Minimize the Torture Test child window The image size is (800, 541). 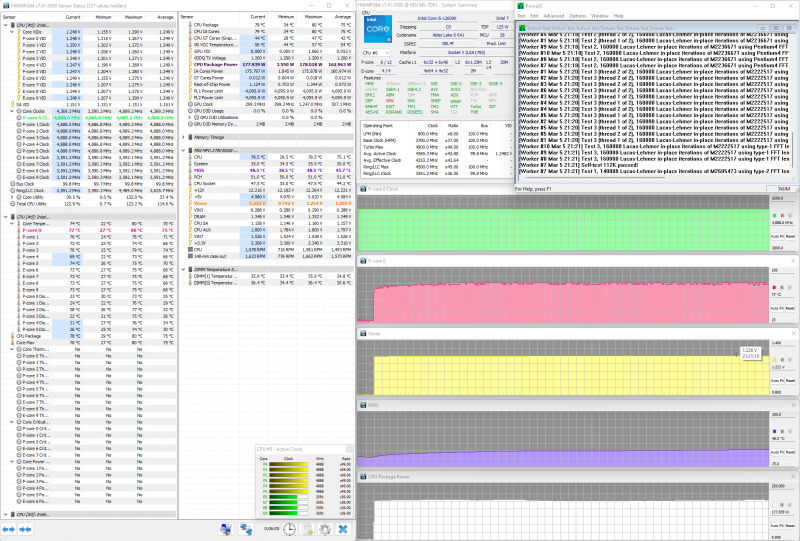tap(763, 28)
